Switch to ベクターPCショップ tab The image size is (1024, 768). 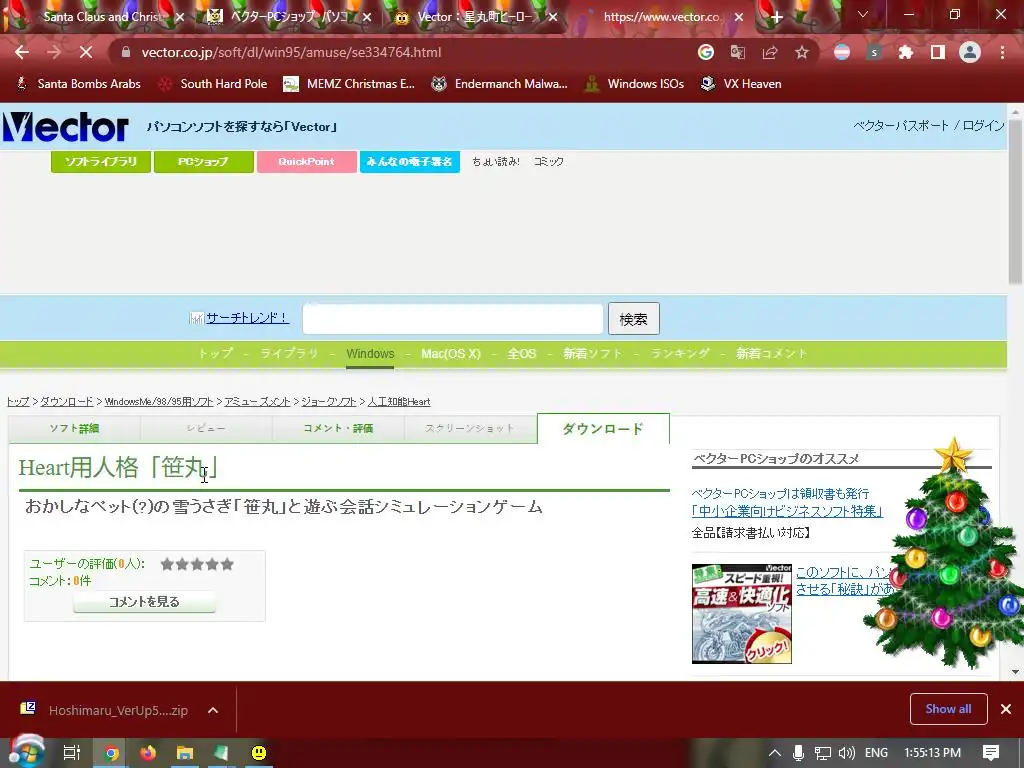[x=287, y=17]
